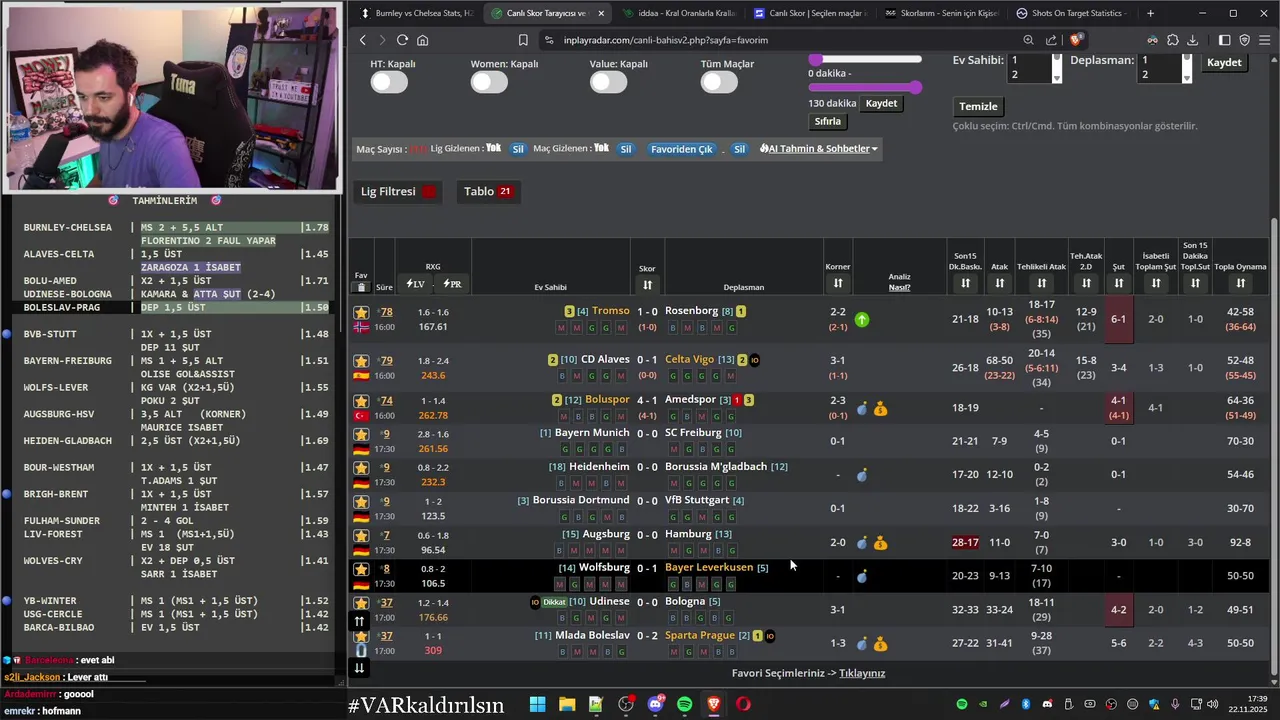
Task: Click Kaydet next to 130 dakika
Action: pos(881,103)
